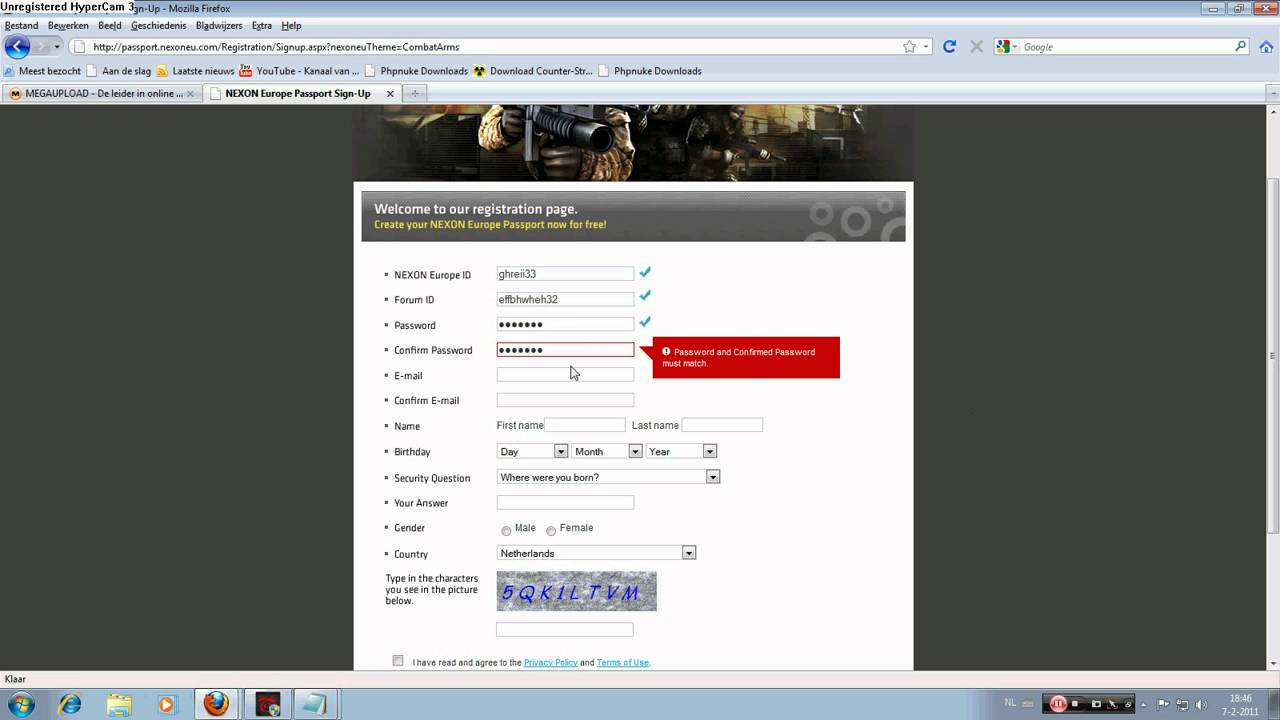
Task: Open the Bestand menu
Action: click(x=21, y=25)
